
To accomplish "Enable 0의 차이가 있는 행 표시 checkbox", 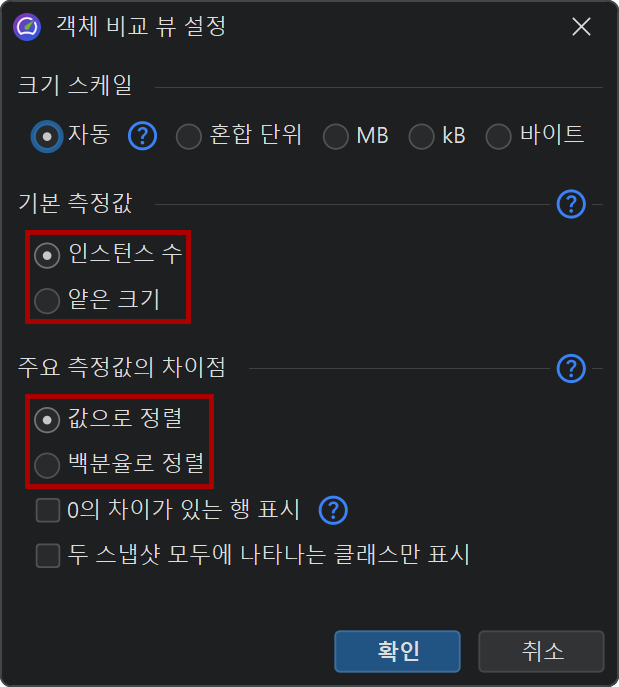I will point(48,511).
